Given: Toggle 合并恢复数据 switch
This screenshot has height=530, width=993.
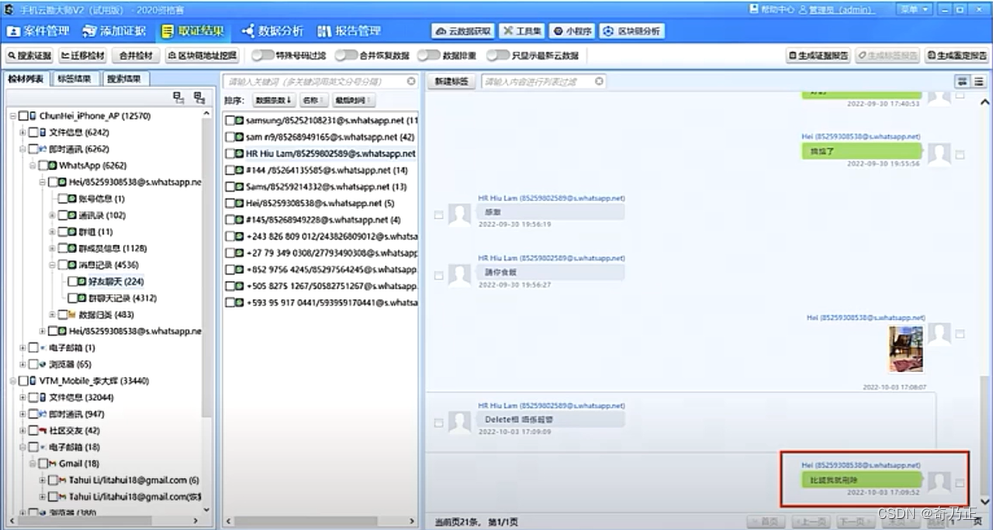Looking at the screenshot, I should coord(346,56).
